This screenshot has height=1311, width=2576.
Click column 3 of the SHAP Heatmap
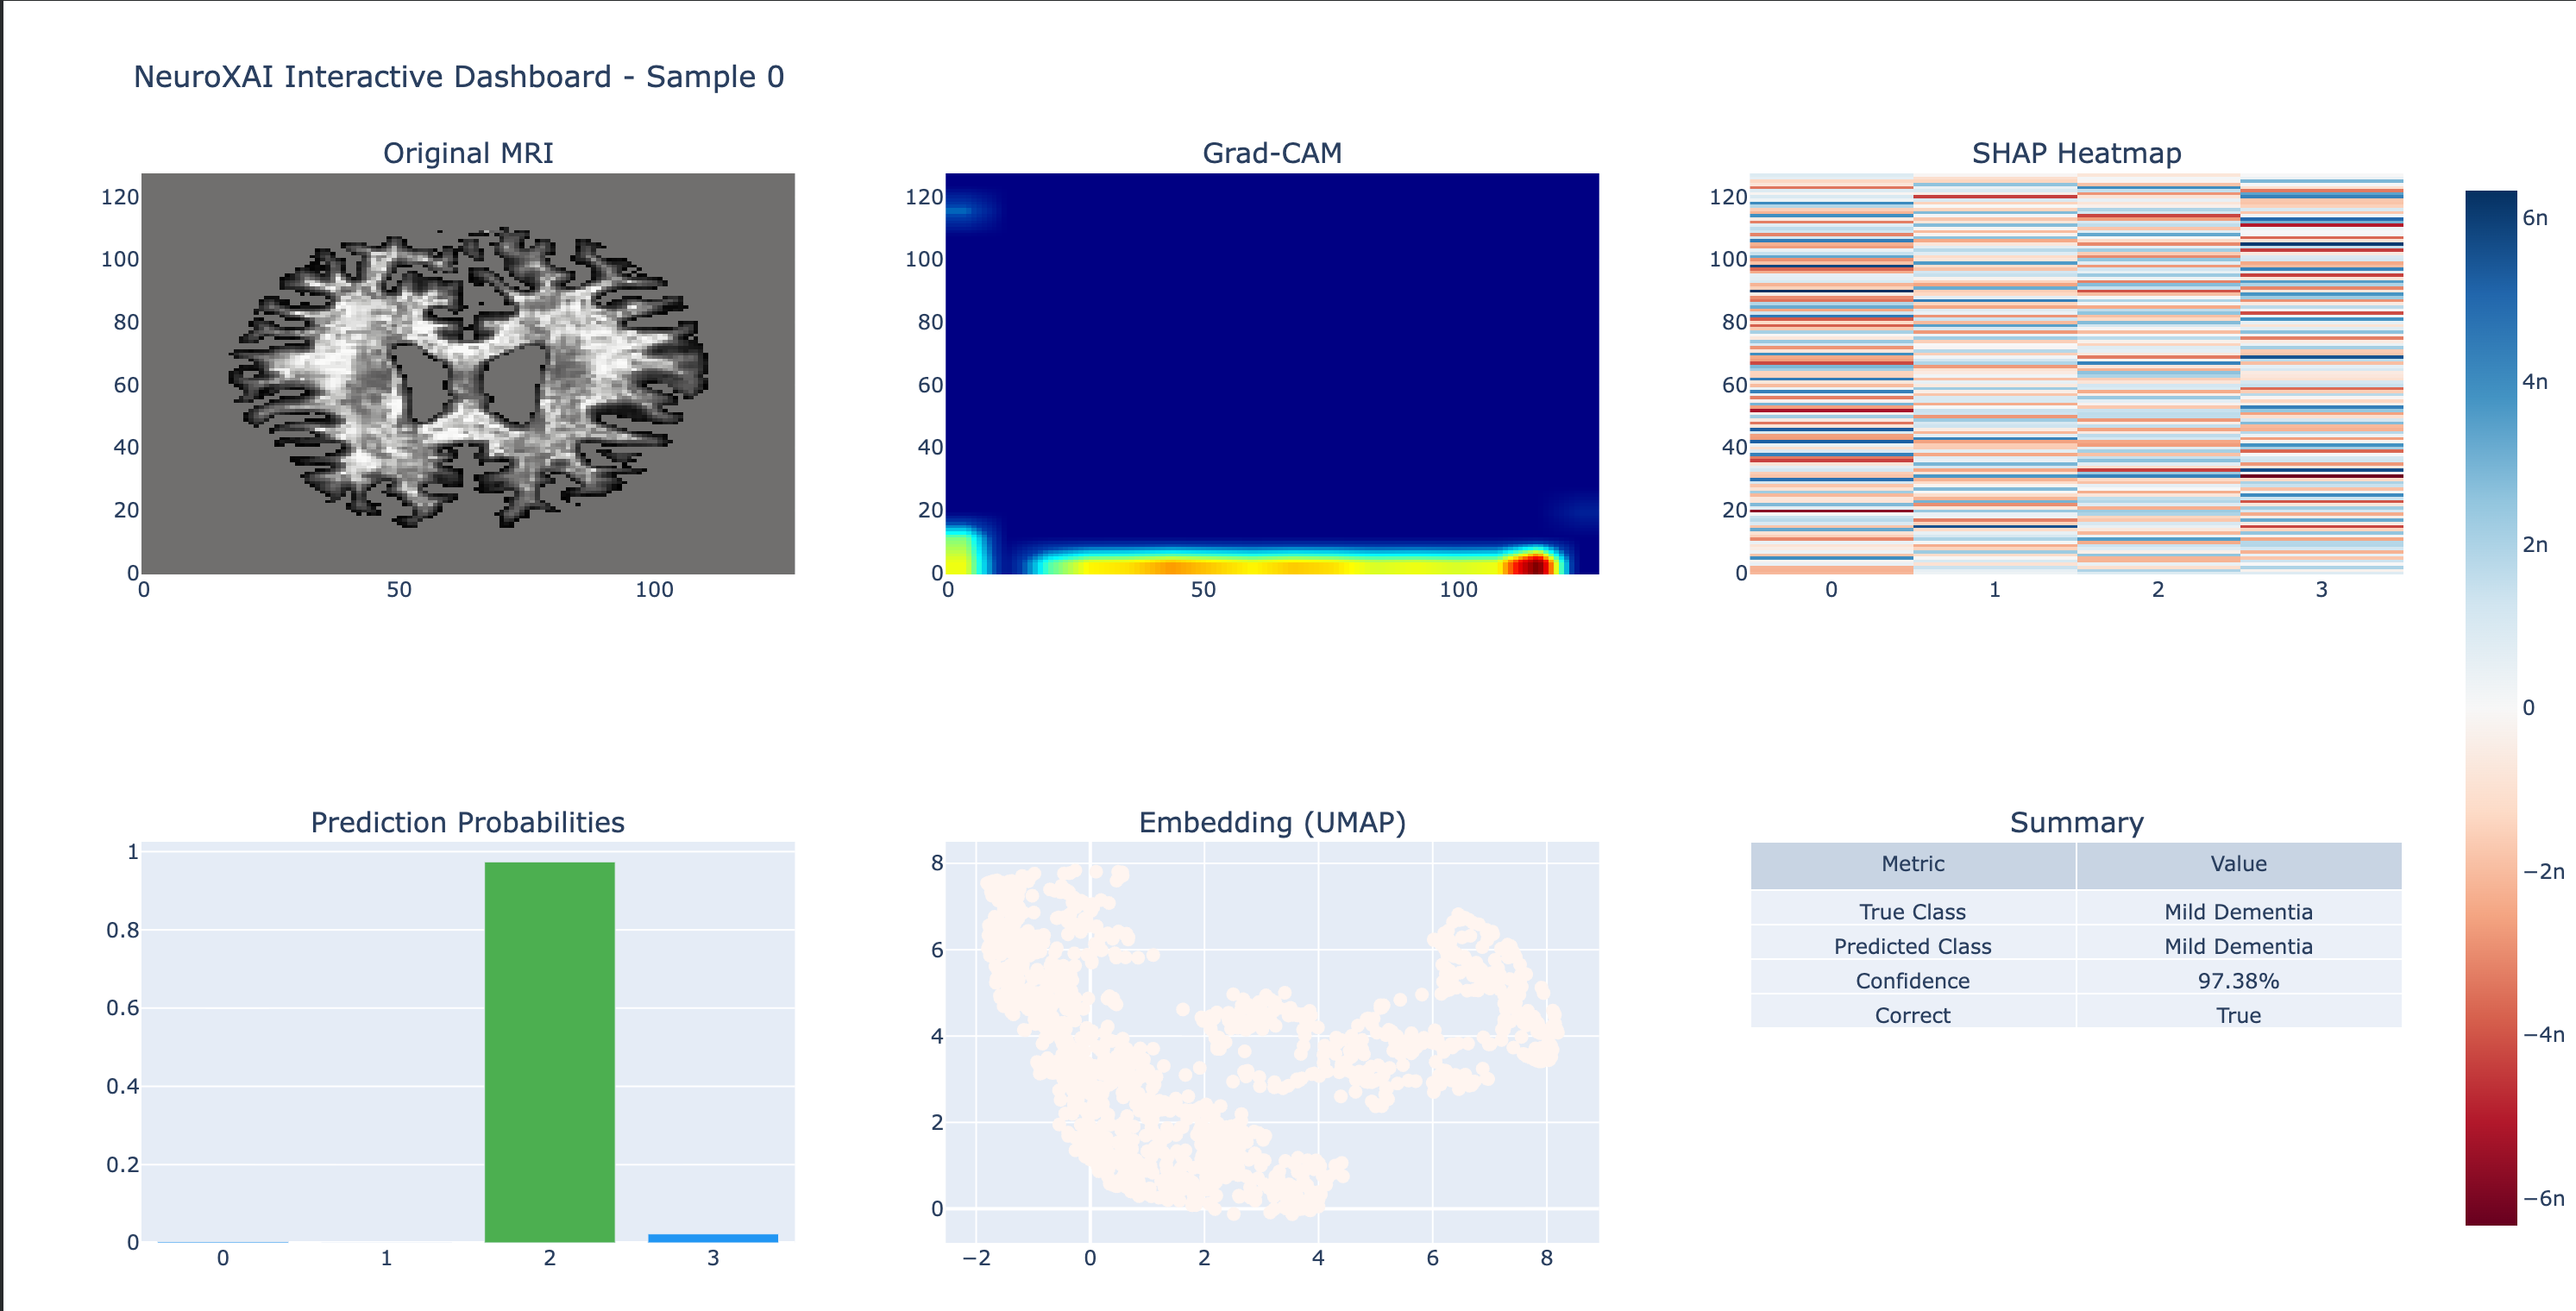click(2321, 375)
